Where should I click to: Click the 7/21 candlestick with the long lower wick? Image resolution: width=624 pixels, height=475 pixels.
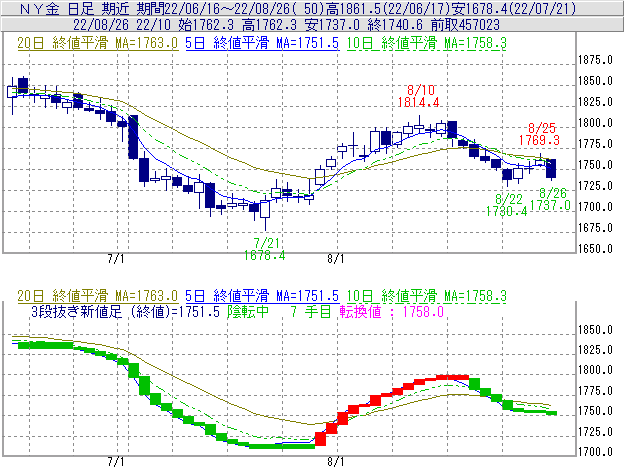click(x=265, y=210)
